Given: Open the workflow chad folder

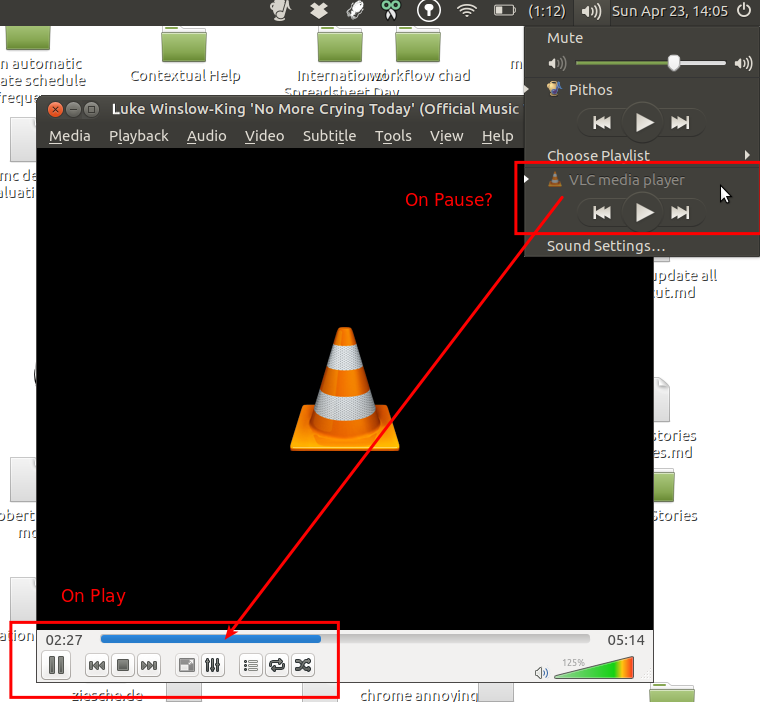Looking at the screenshot, I should (419, 54).
